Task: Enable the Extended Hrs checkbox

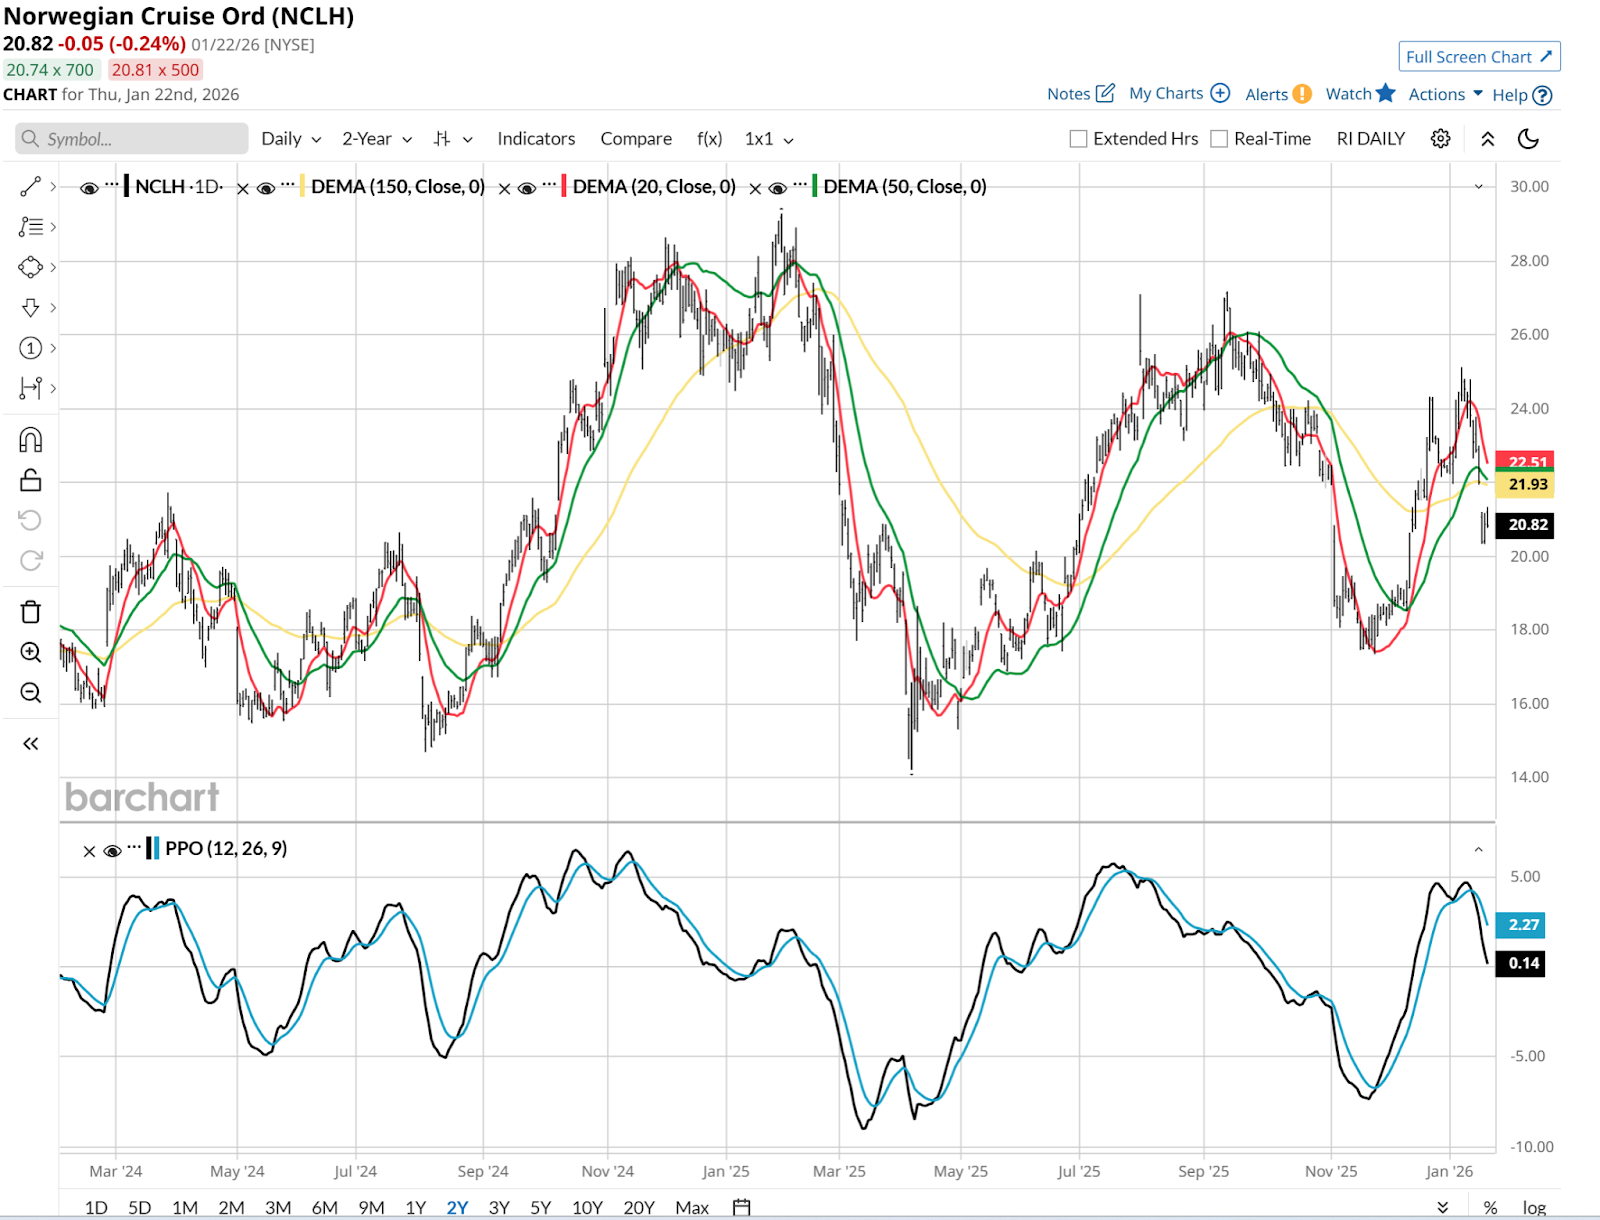Action: pos(1078,139)
